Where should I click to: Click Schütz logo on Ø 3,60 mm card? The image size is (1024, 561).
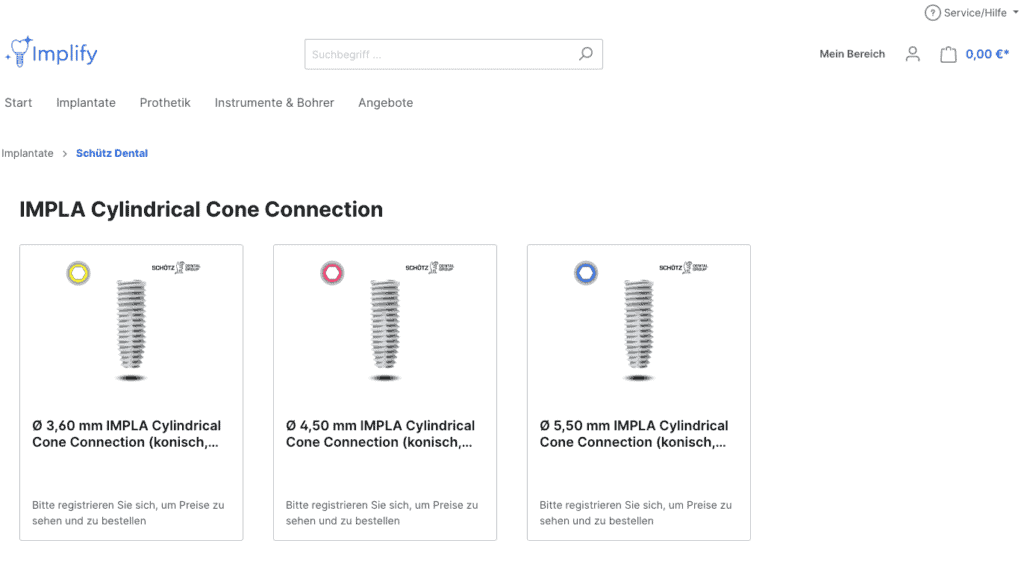point(176,267)
